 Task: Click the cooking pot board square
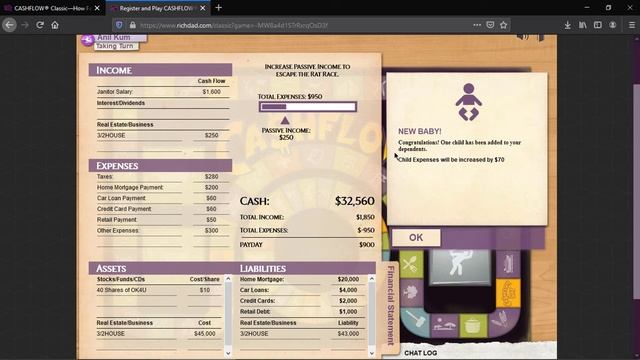tap(473, 325)
